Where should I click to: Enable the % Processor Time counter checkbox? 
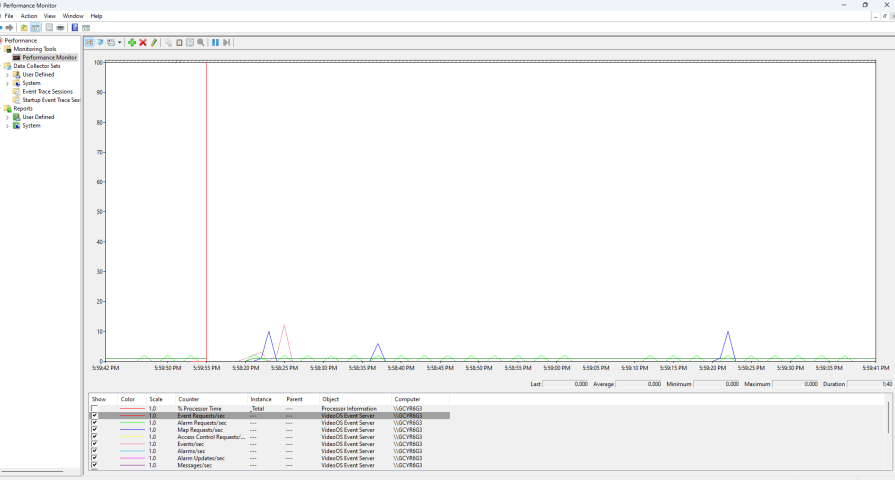(95, 409)
